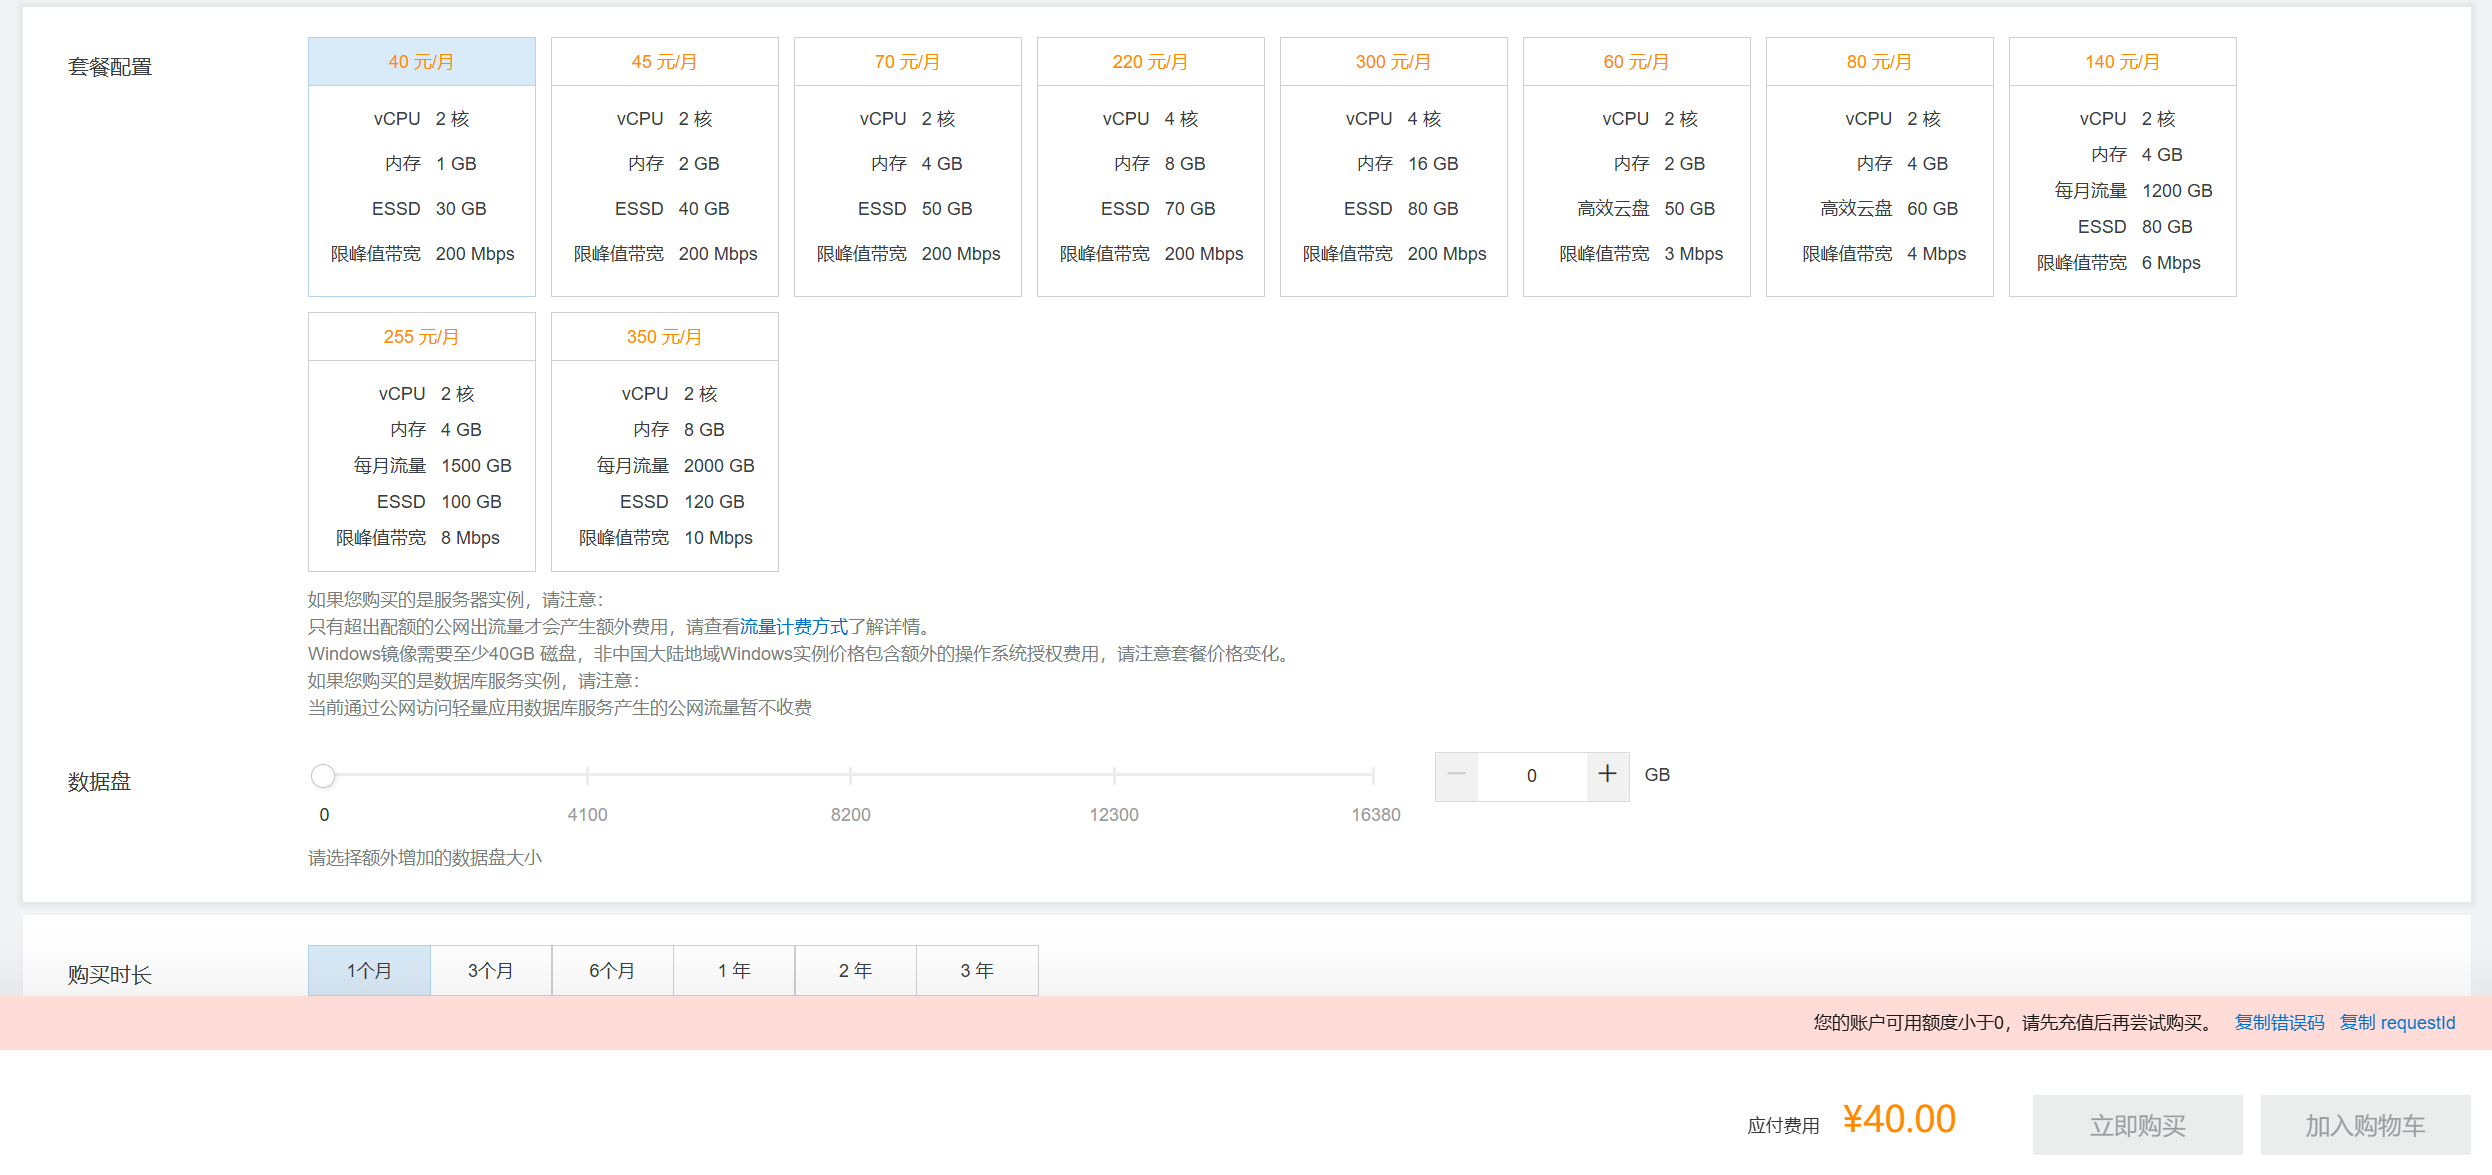Click the data disk slider handle
Image resolution: width=2492 pixels, height=1175 pixels.
click(x=323, y=775)
